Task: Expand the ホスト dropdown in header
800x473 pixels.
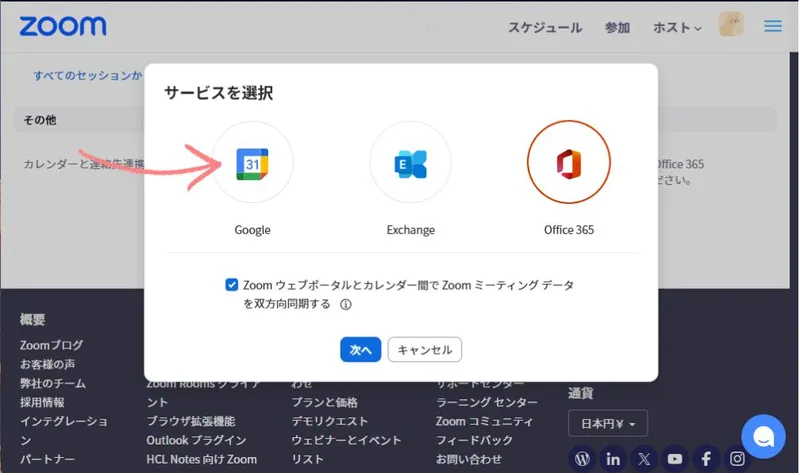Action: 677,27
